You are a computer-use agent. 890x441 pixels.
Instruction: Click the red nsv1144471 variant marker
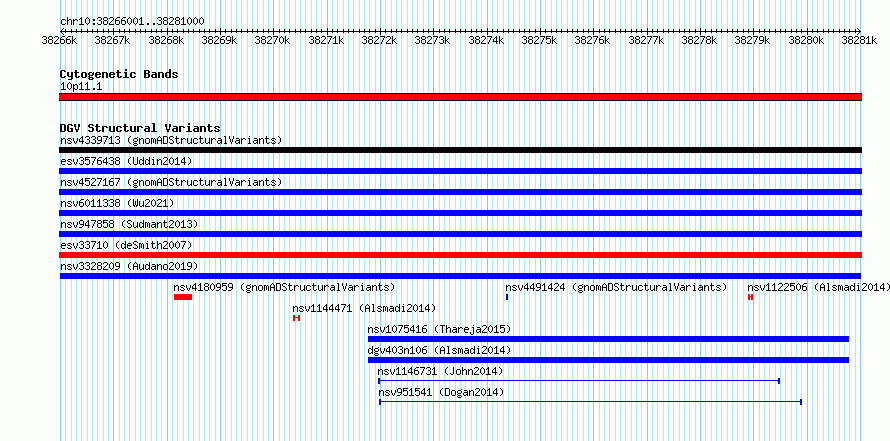point(296,318)
